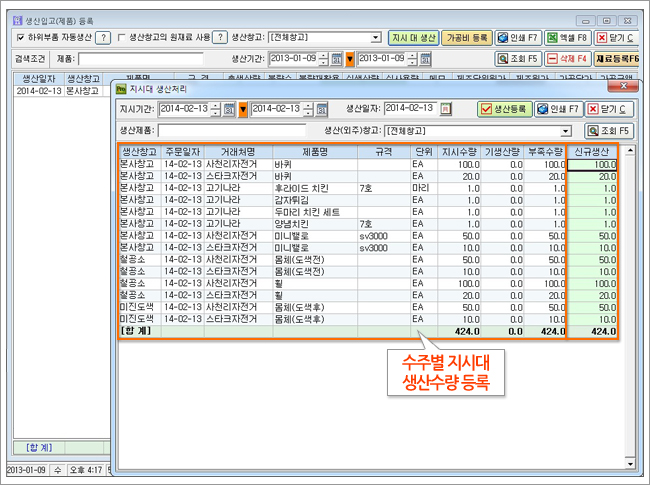Close the 지시대 생산처리 dialog
Screen dimensions: 650x485
(x=623, y=86)
